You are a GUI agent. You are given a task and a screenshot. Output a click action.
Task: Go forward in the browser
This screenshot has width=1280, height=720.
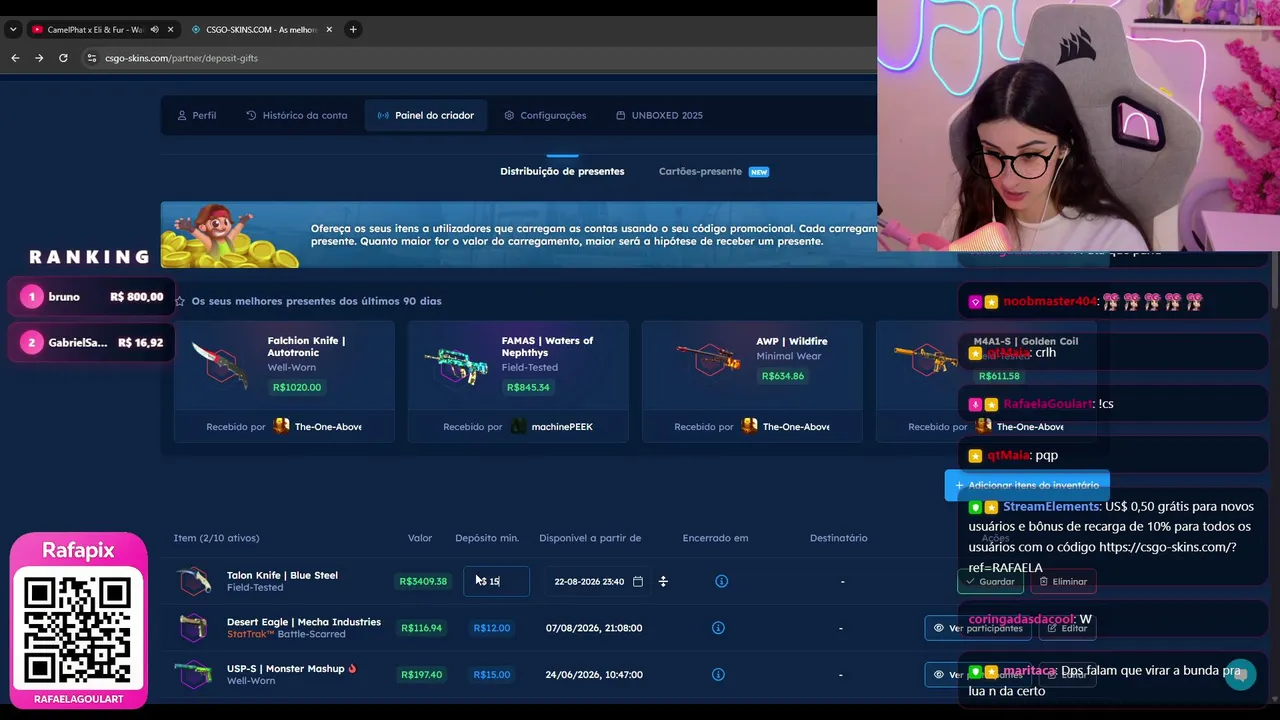click(39, 58)
